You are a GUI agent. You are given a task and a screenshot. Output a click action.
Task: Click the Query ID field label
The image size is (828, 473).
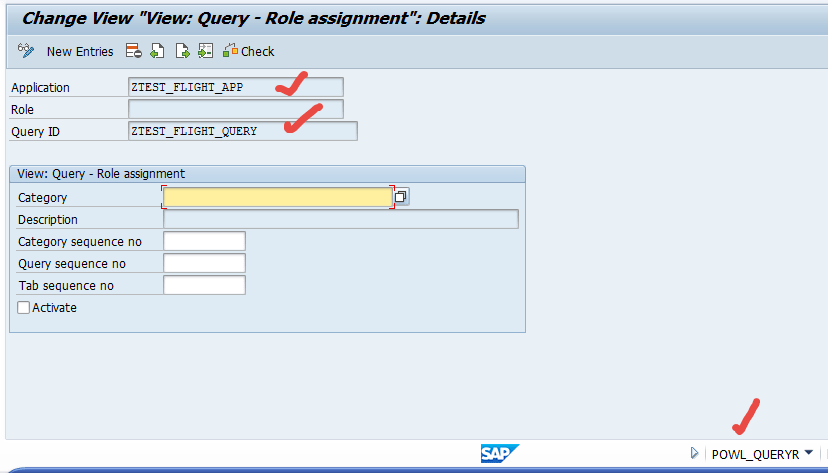(35, 131)
